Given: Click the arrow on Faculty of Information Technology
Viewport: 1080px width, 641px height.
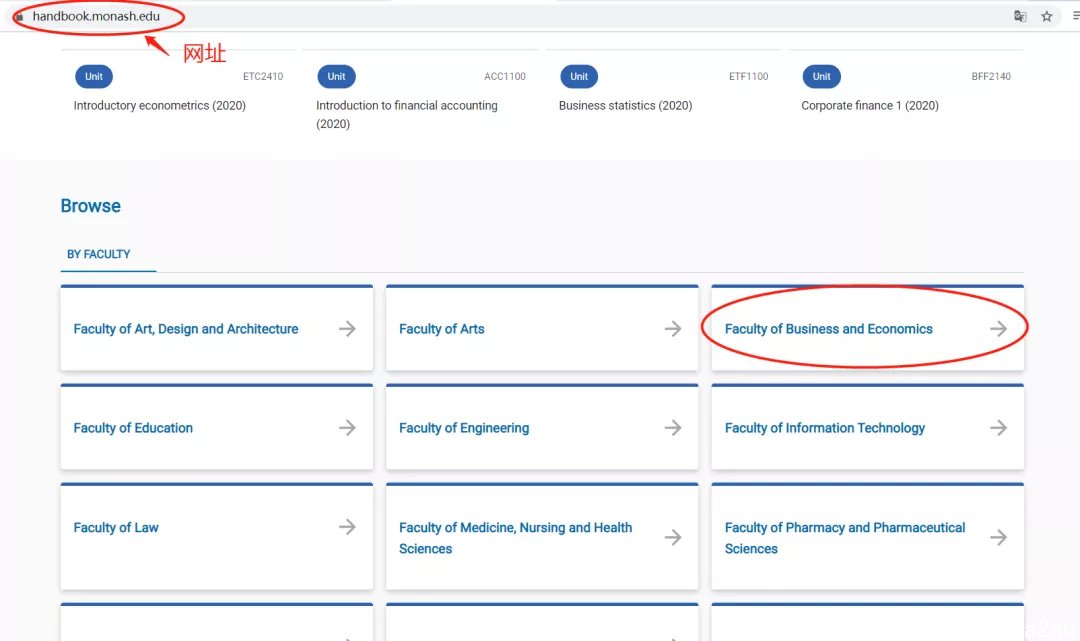Looking at the screenshot, I should point(999,428).
